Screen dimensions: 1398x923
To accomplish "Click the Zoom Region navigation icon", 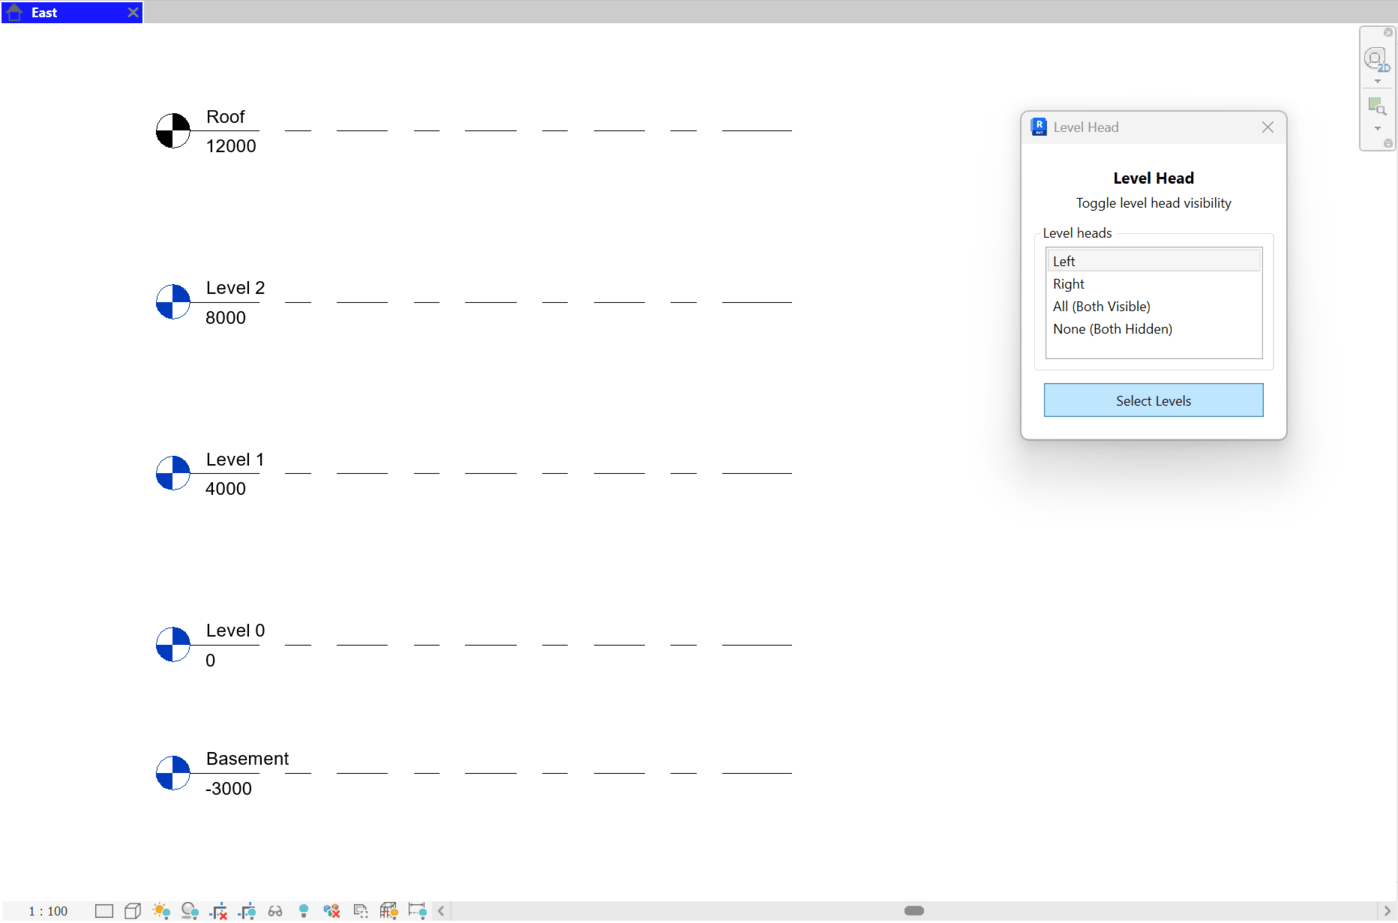I will tap(1377, 106).
